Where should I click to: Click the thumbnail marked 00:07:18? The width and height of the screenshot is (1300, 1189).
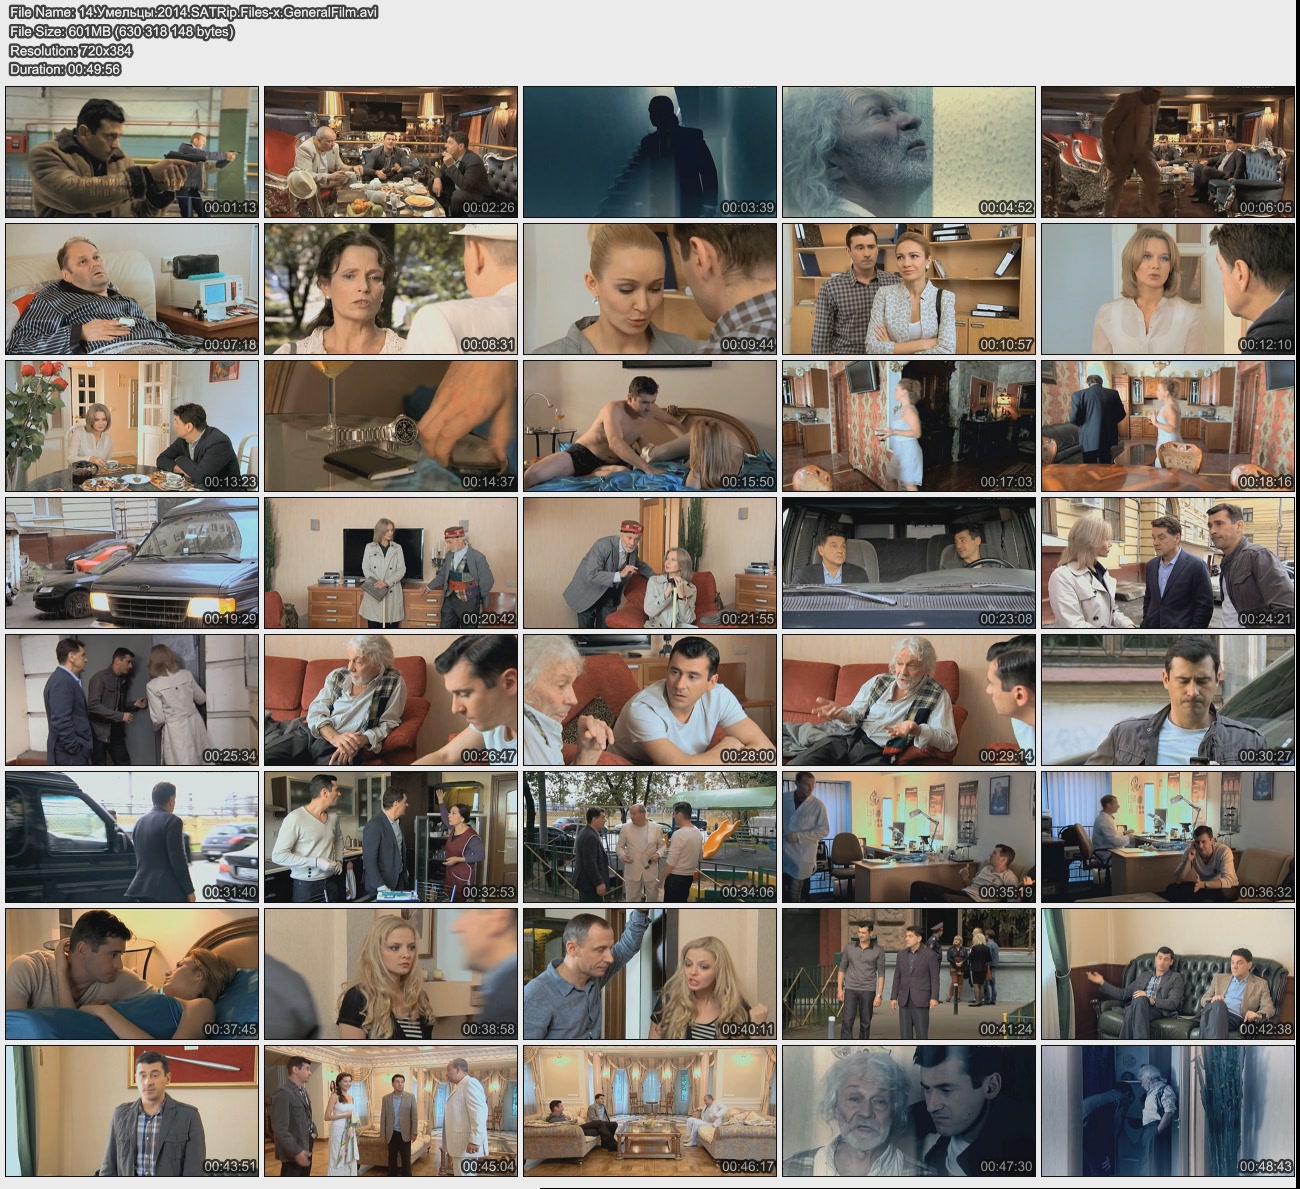(x=132, y=289)
